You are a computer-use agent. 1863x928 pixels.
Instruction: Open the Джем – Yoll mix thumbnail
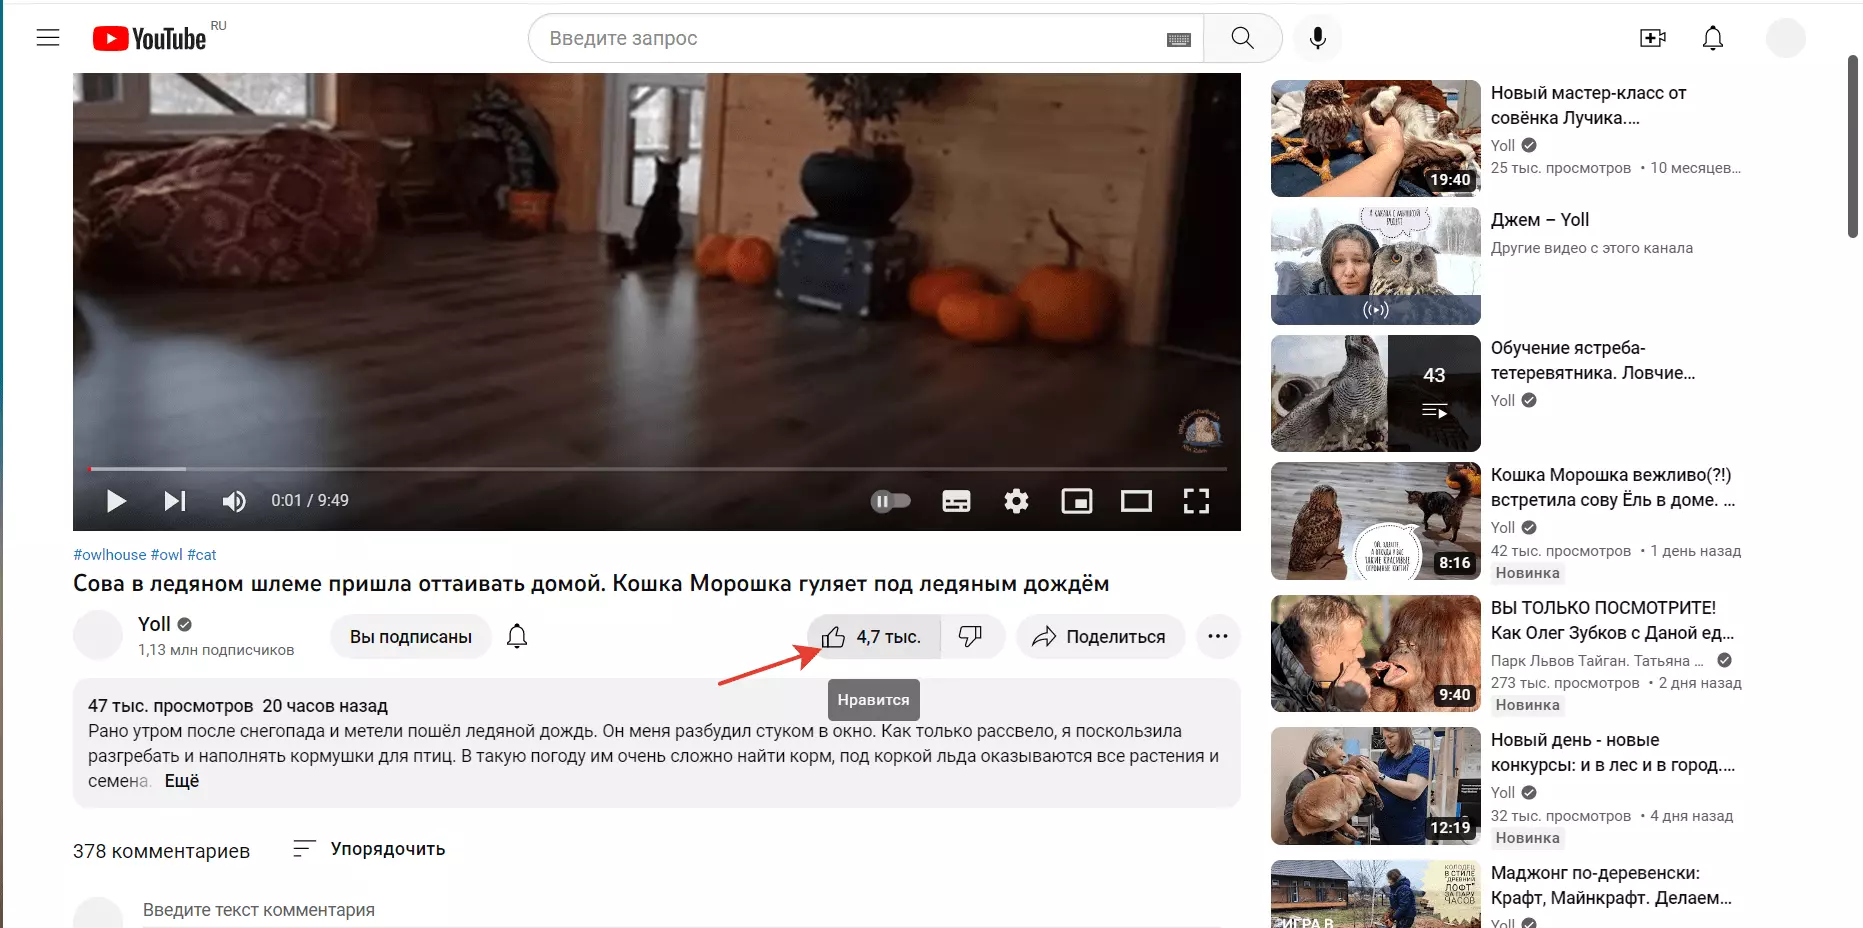click(x=1376, y=266)
